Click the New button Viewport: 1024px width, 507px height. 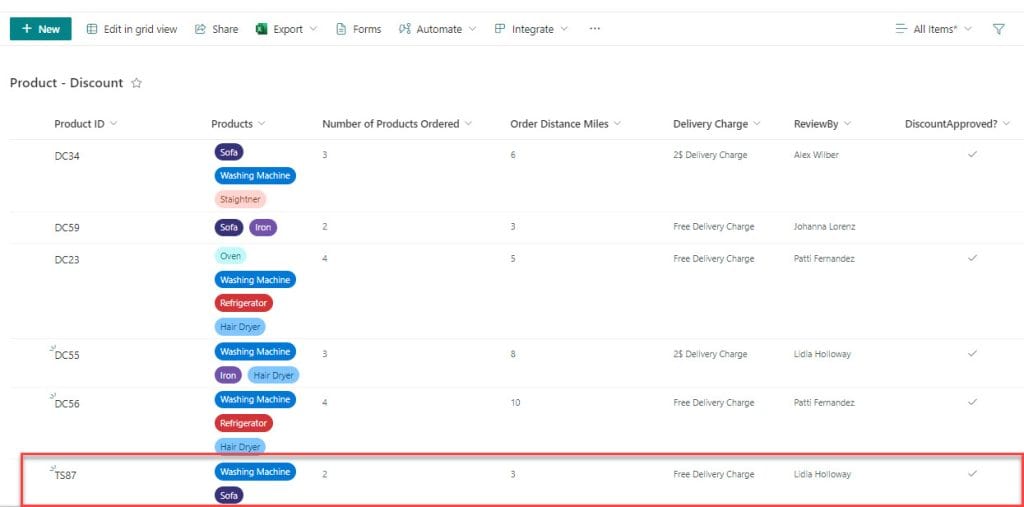40,29
